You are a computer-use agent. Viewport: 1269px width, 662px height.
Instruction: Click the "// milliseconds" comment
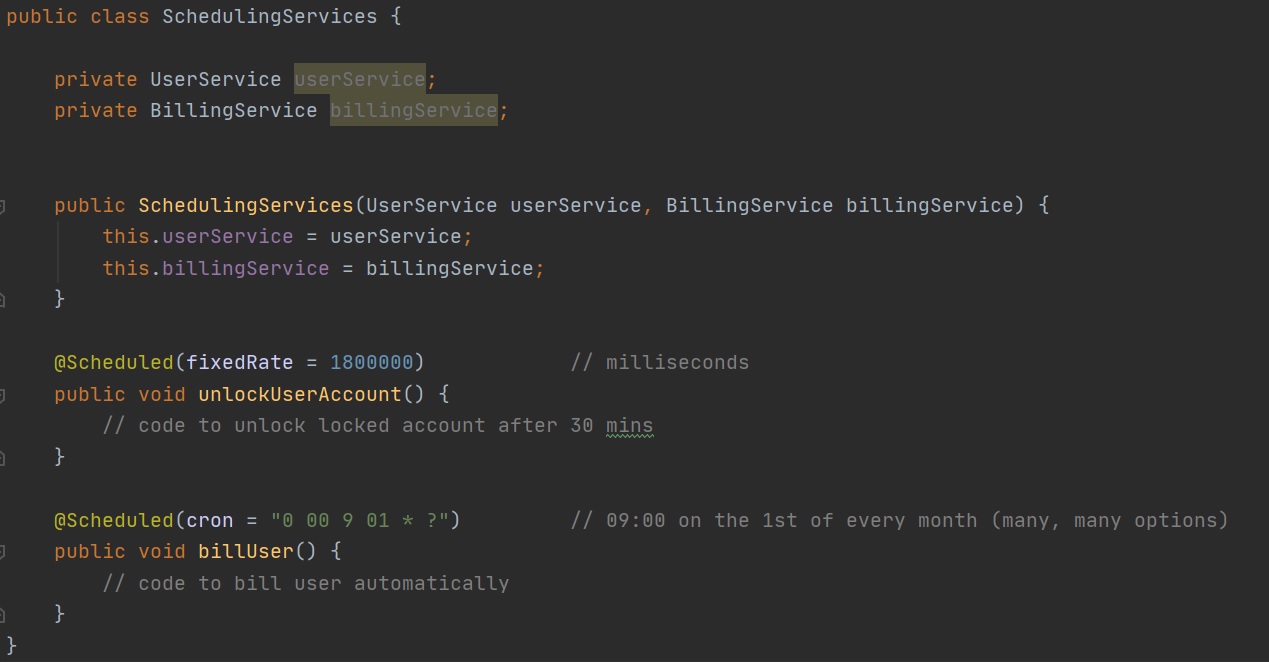(659, 362)
